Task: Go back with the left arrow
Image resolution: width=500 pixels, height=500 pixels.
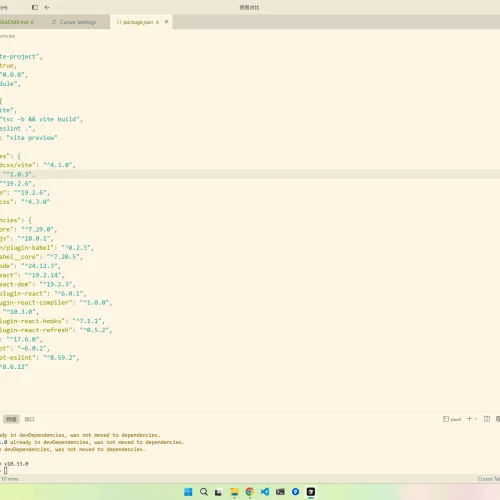Action: pos(47,7)
